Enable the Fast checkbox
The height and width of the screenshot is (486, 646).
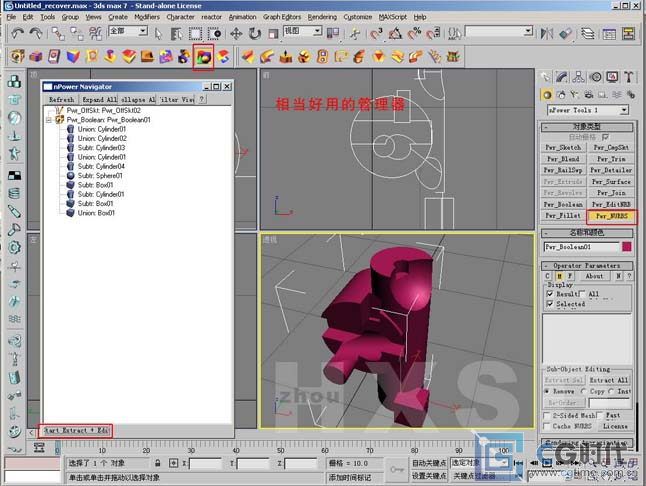click(600, 416)
